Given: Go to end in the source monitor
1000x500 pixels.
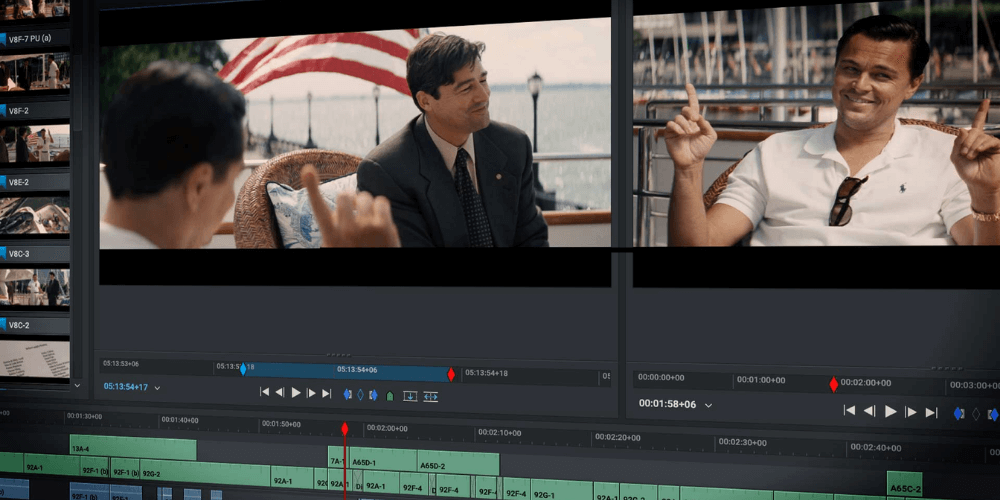Looking at the screenshot, I should (x=327, y=393).
